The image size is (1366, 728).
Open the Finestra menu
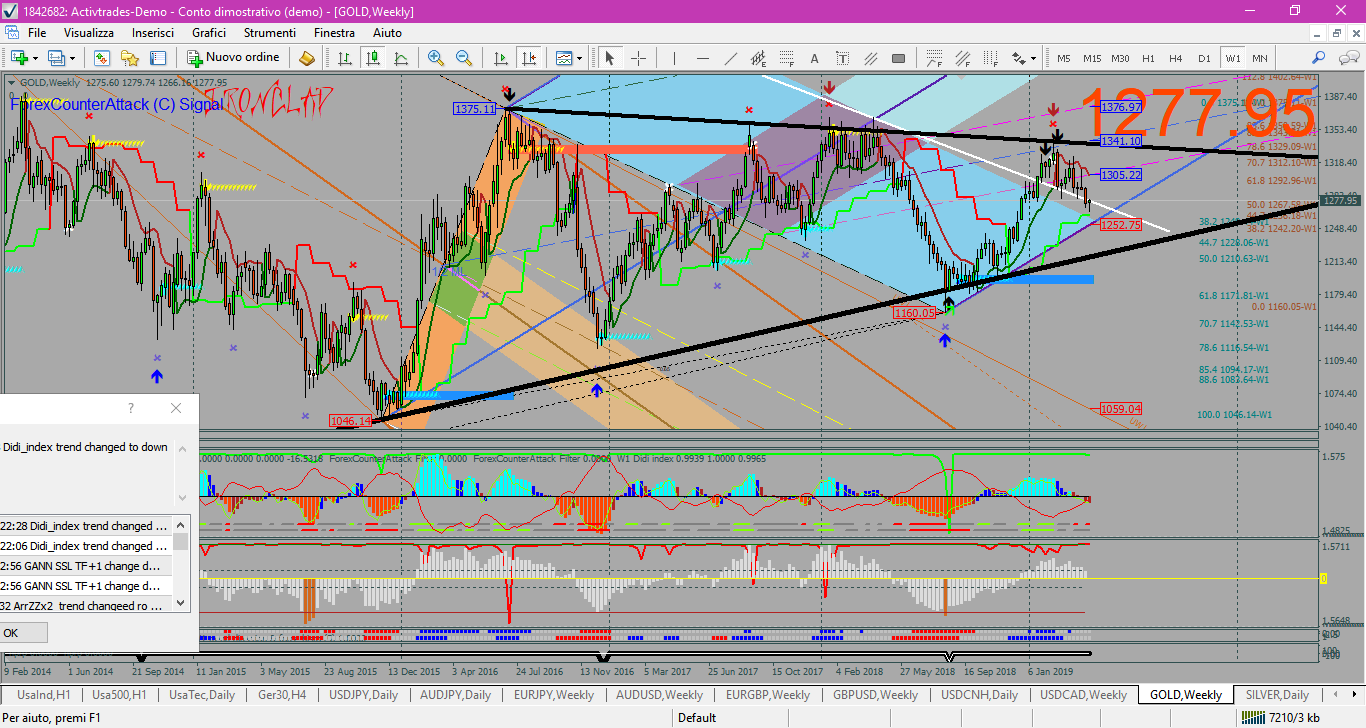[x=334, y=33]
